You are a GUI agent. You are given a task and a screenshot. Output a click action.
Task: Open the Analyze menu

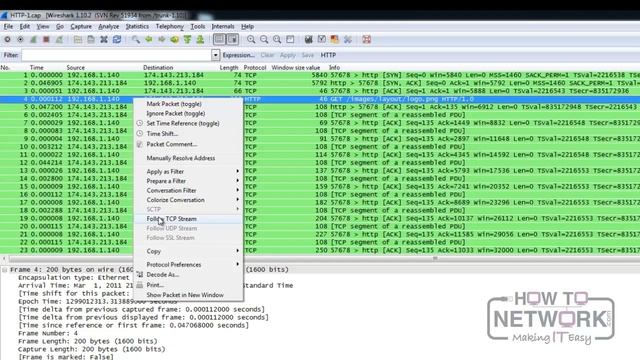coord(109,27)
